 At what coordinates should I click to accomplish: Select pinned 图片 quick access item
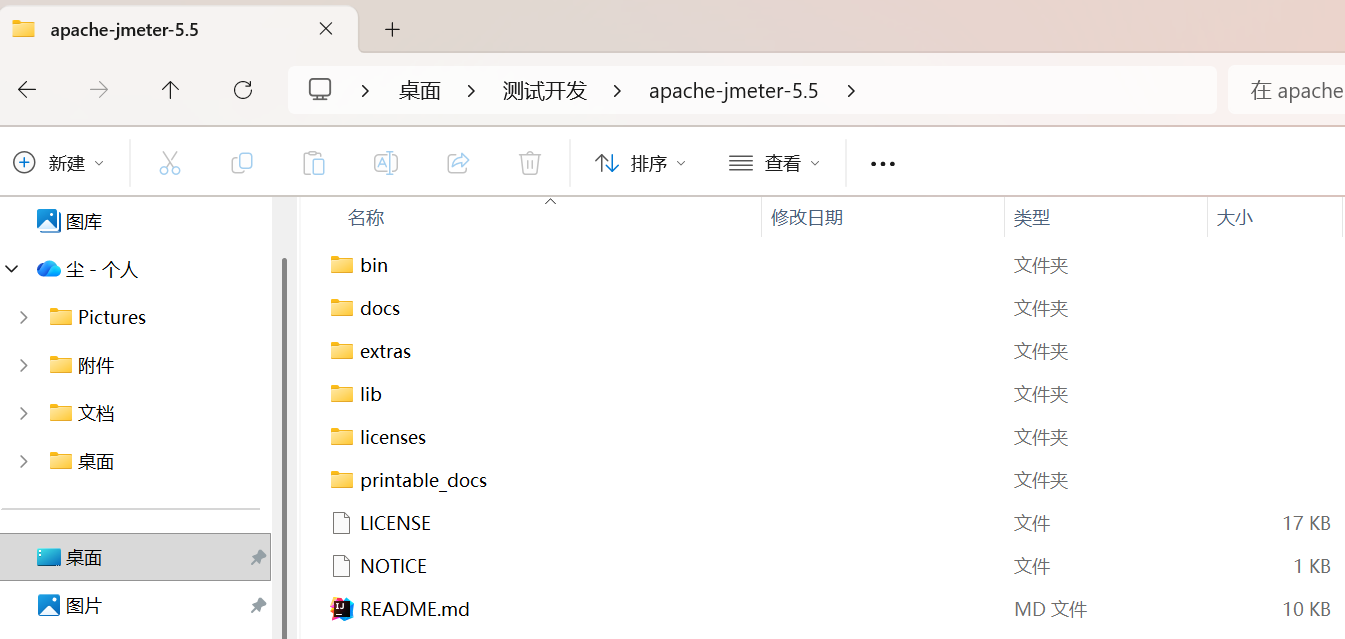(x=135, y=605)
